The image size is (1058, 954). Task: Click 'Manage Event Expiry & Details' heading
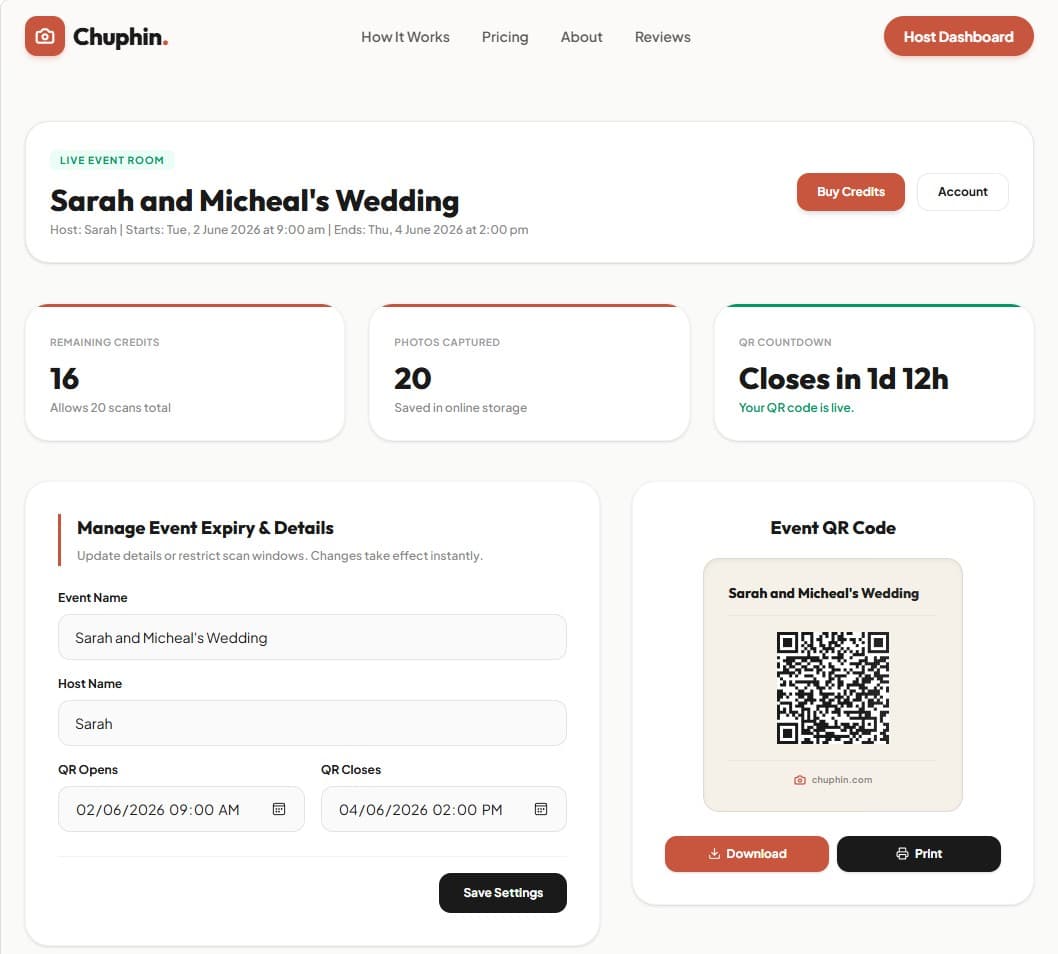pyautogui.click(x=205, y=528)
